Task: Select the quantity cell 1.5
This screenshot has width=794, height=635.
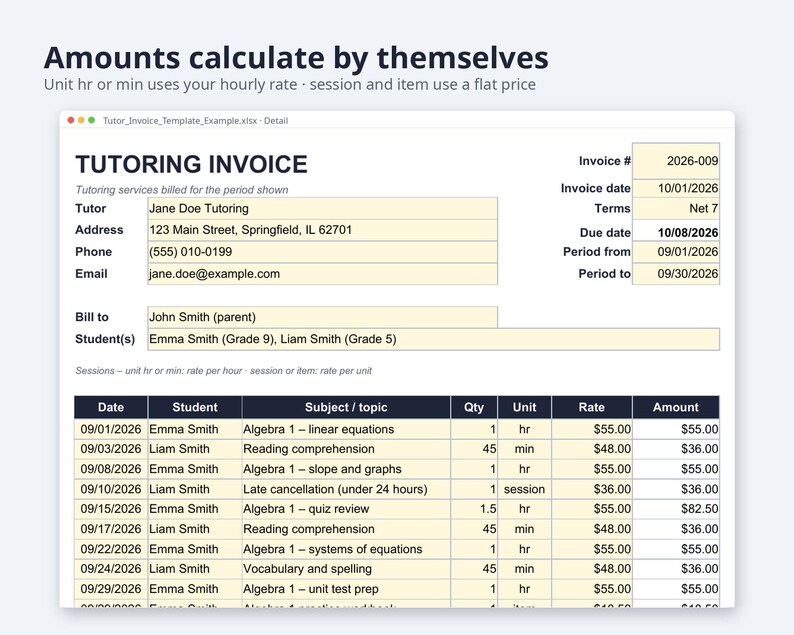Action: [x=474, y=509]
